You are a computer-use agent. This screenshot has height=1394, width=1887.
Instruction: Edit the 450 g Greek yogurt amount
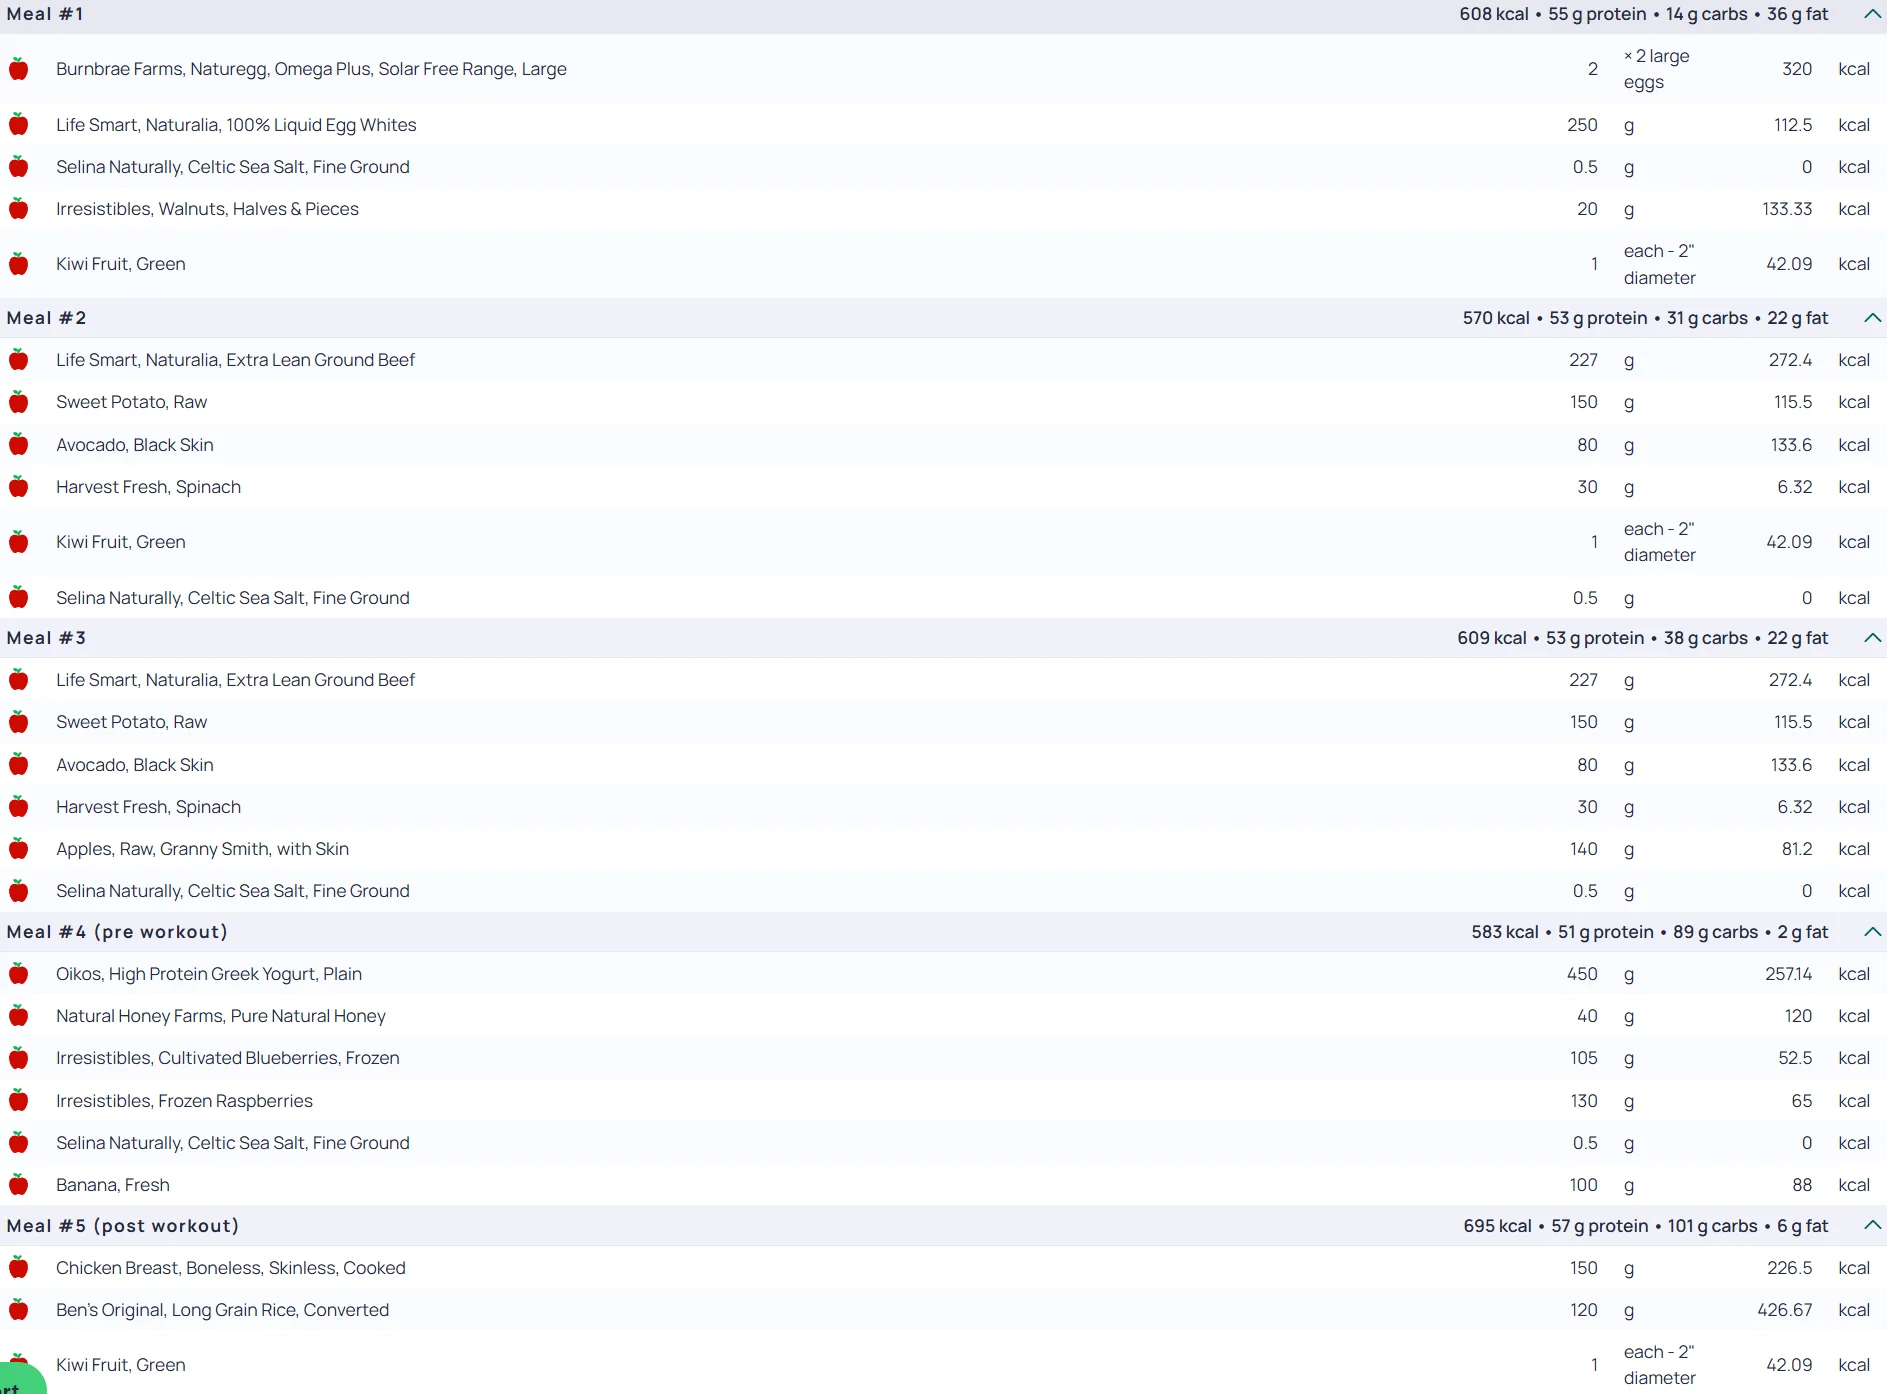click(1582, 974)
